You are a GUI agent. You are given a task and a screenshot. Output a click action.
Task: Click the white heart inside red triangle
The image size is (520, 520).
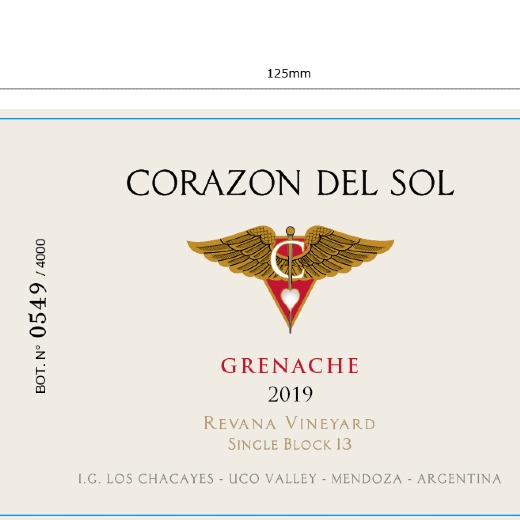pyautogui.click(x=290, y=299)
